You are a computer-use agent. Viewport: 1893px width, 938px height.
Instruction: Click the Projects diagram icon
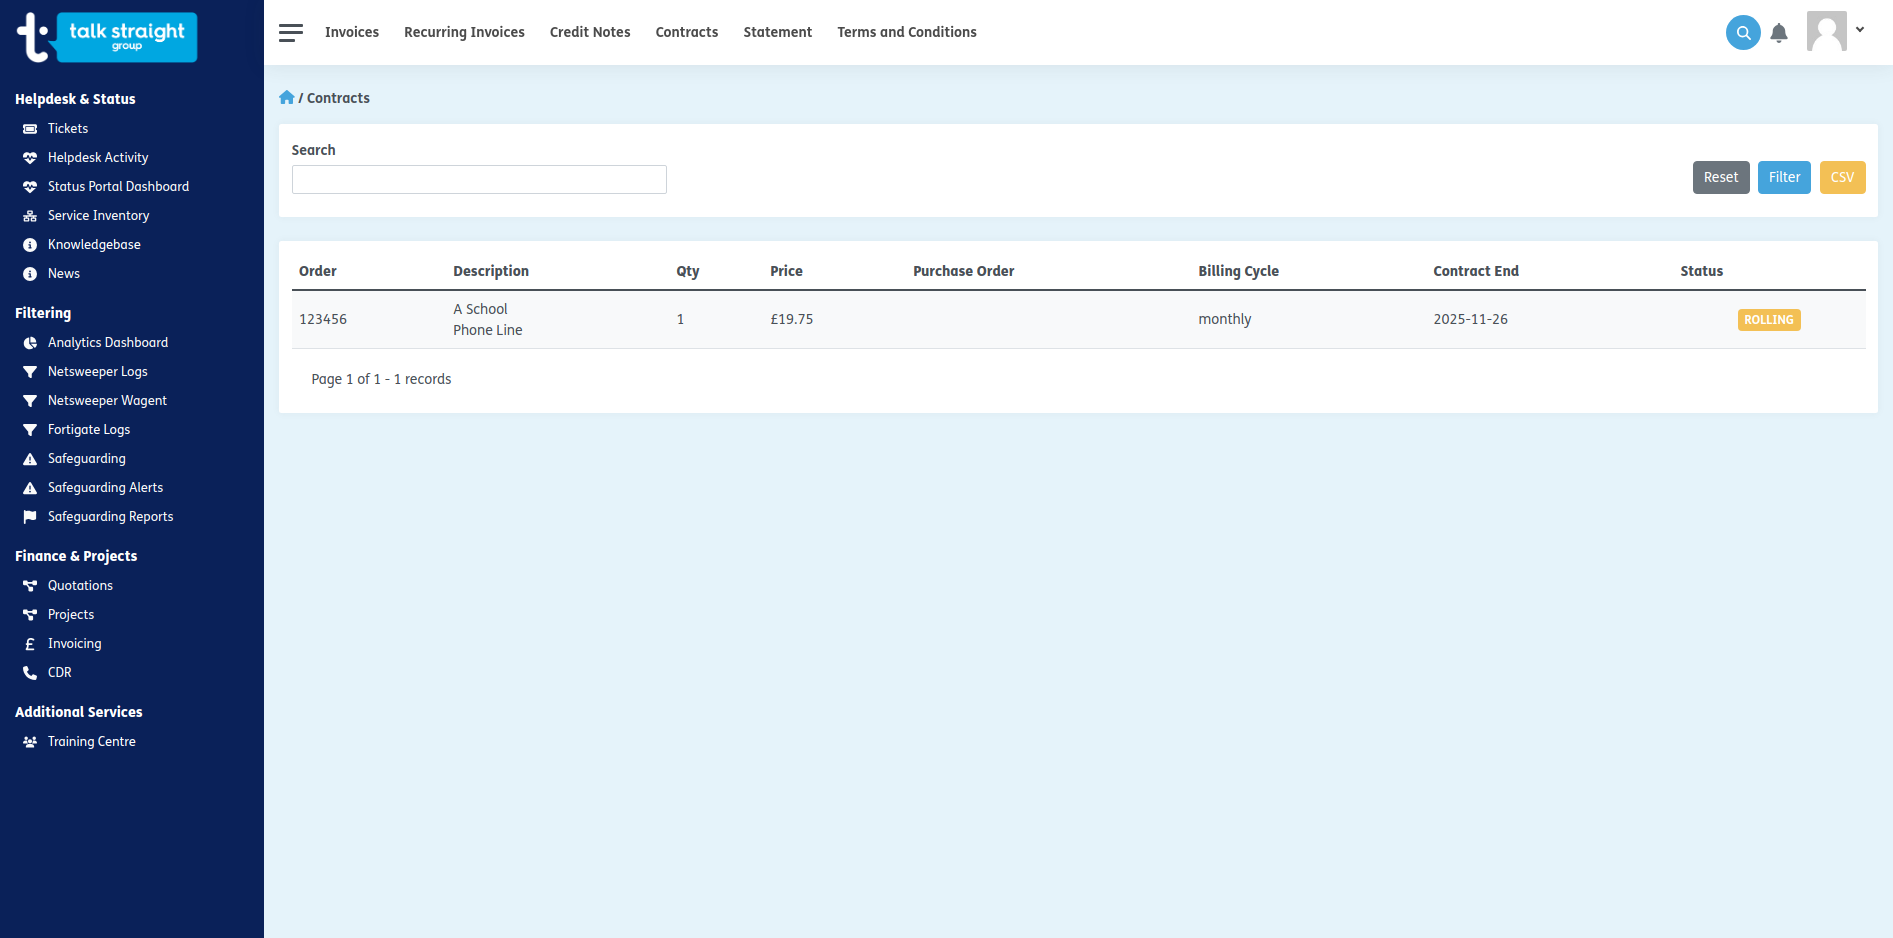tap(30, 615)
